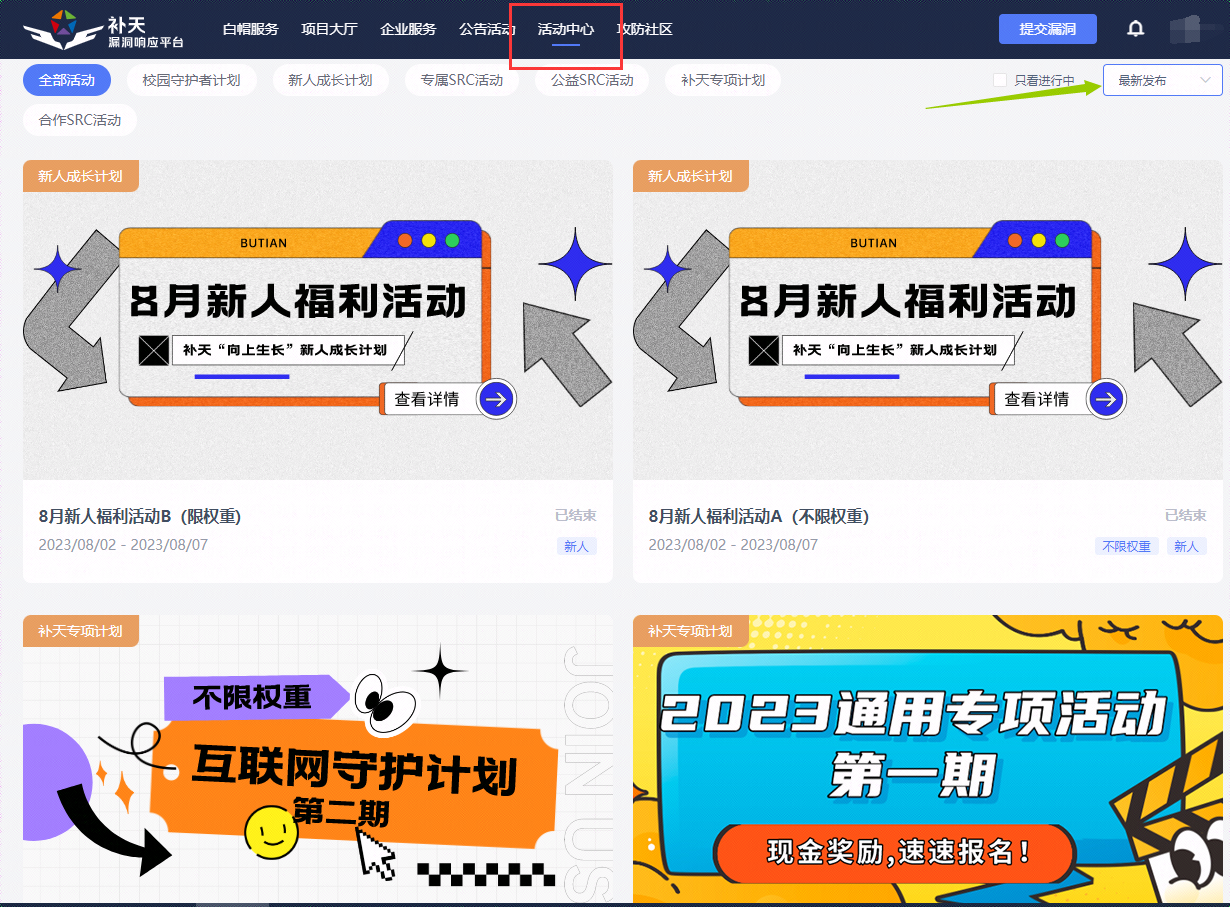Click 新人成长计划 badge on first card

pos(80,176)
